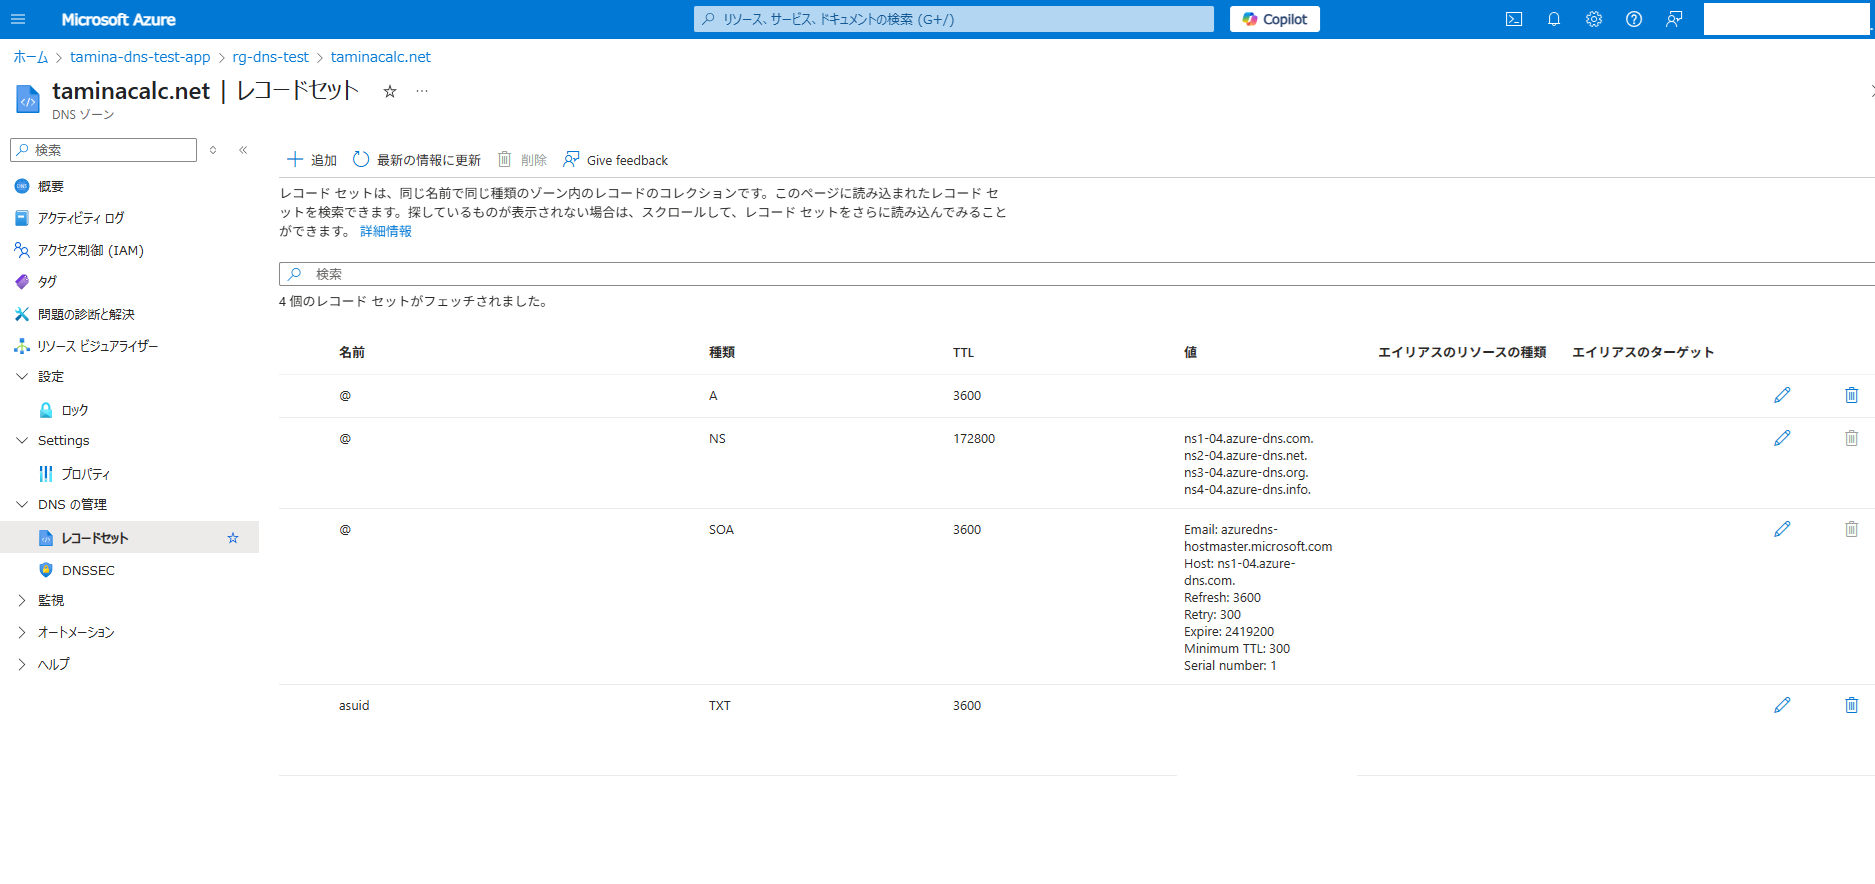Toggle favorite star on レコードセット menu item
This screenshot has height=884, width=1875.
[x=233, y=538]
